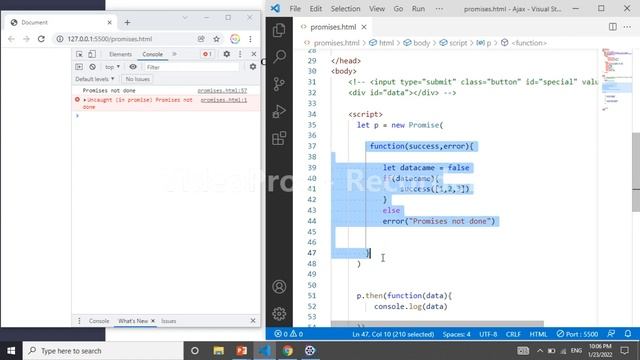Click the Chrome address bar
Image resolution: width=640 pixels, height=360 pixels.
point(127,39)
